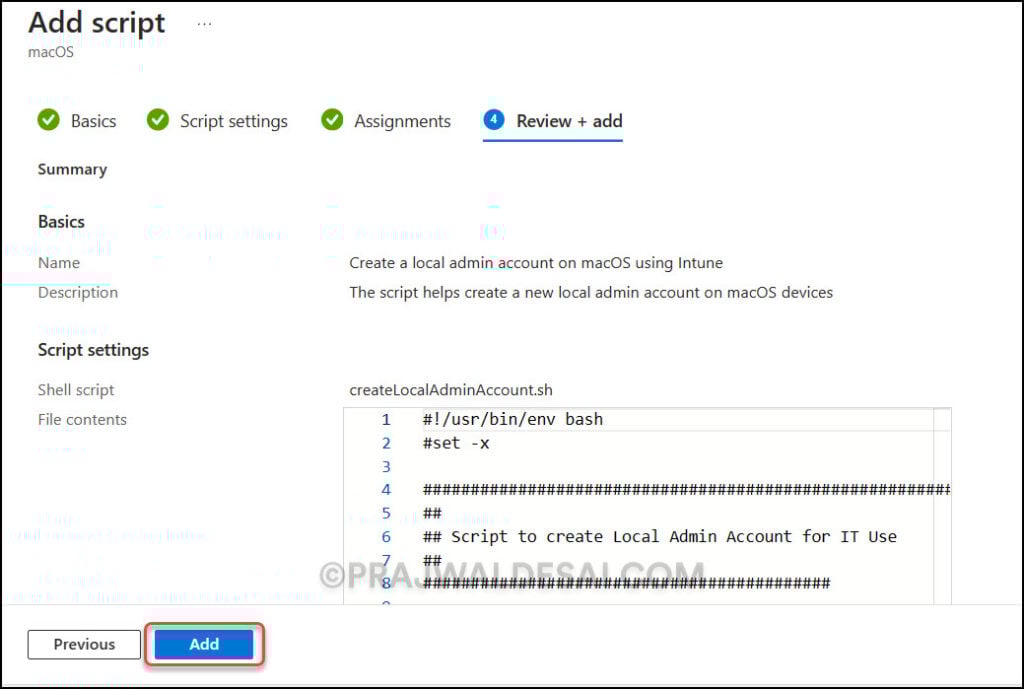This screenshot has height=689, width=1024.
Task: Click the 'Add script' page title
Action: coord(97,23)
